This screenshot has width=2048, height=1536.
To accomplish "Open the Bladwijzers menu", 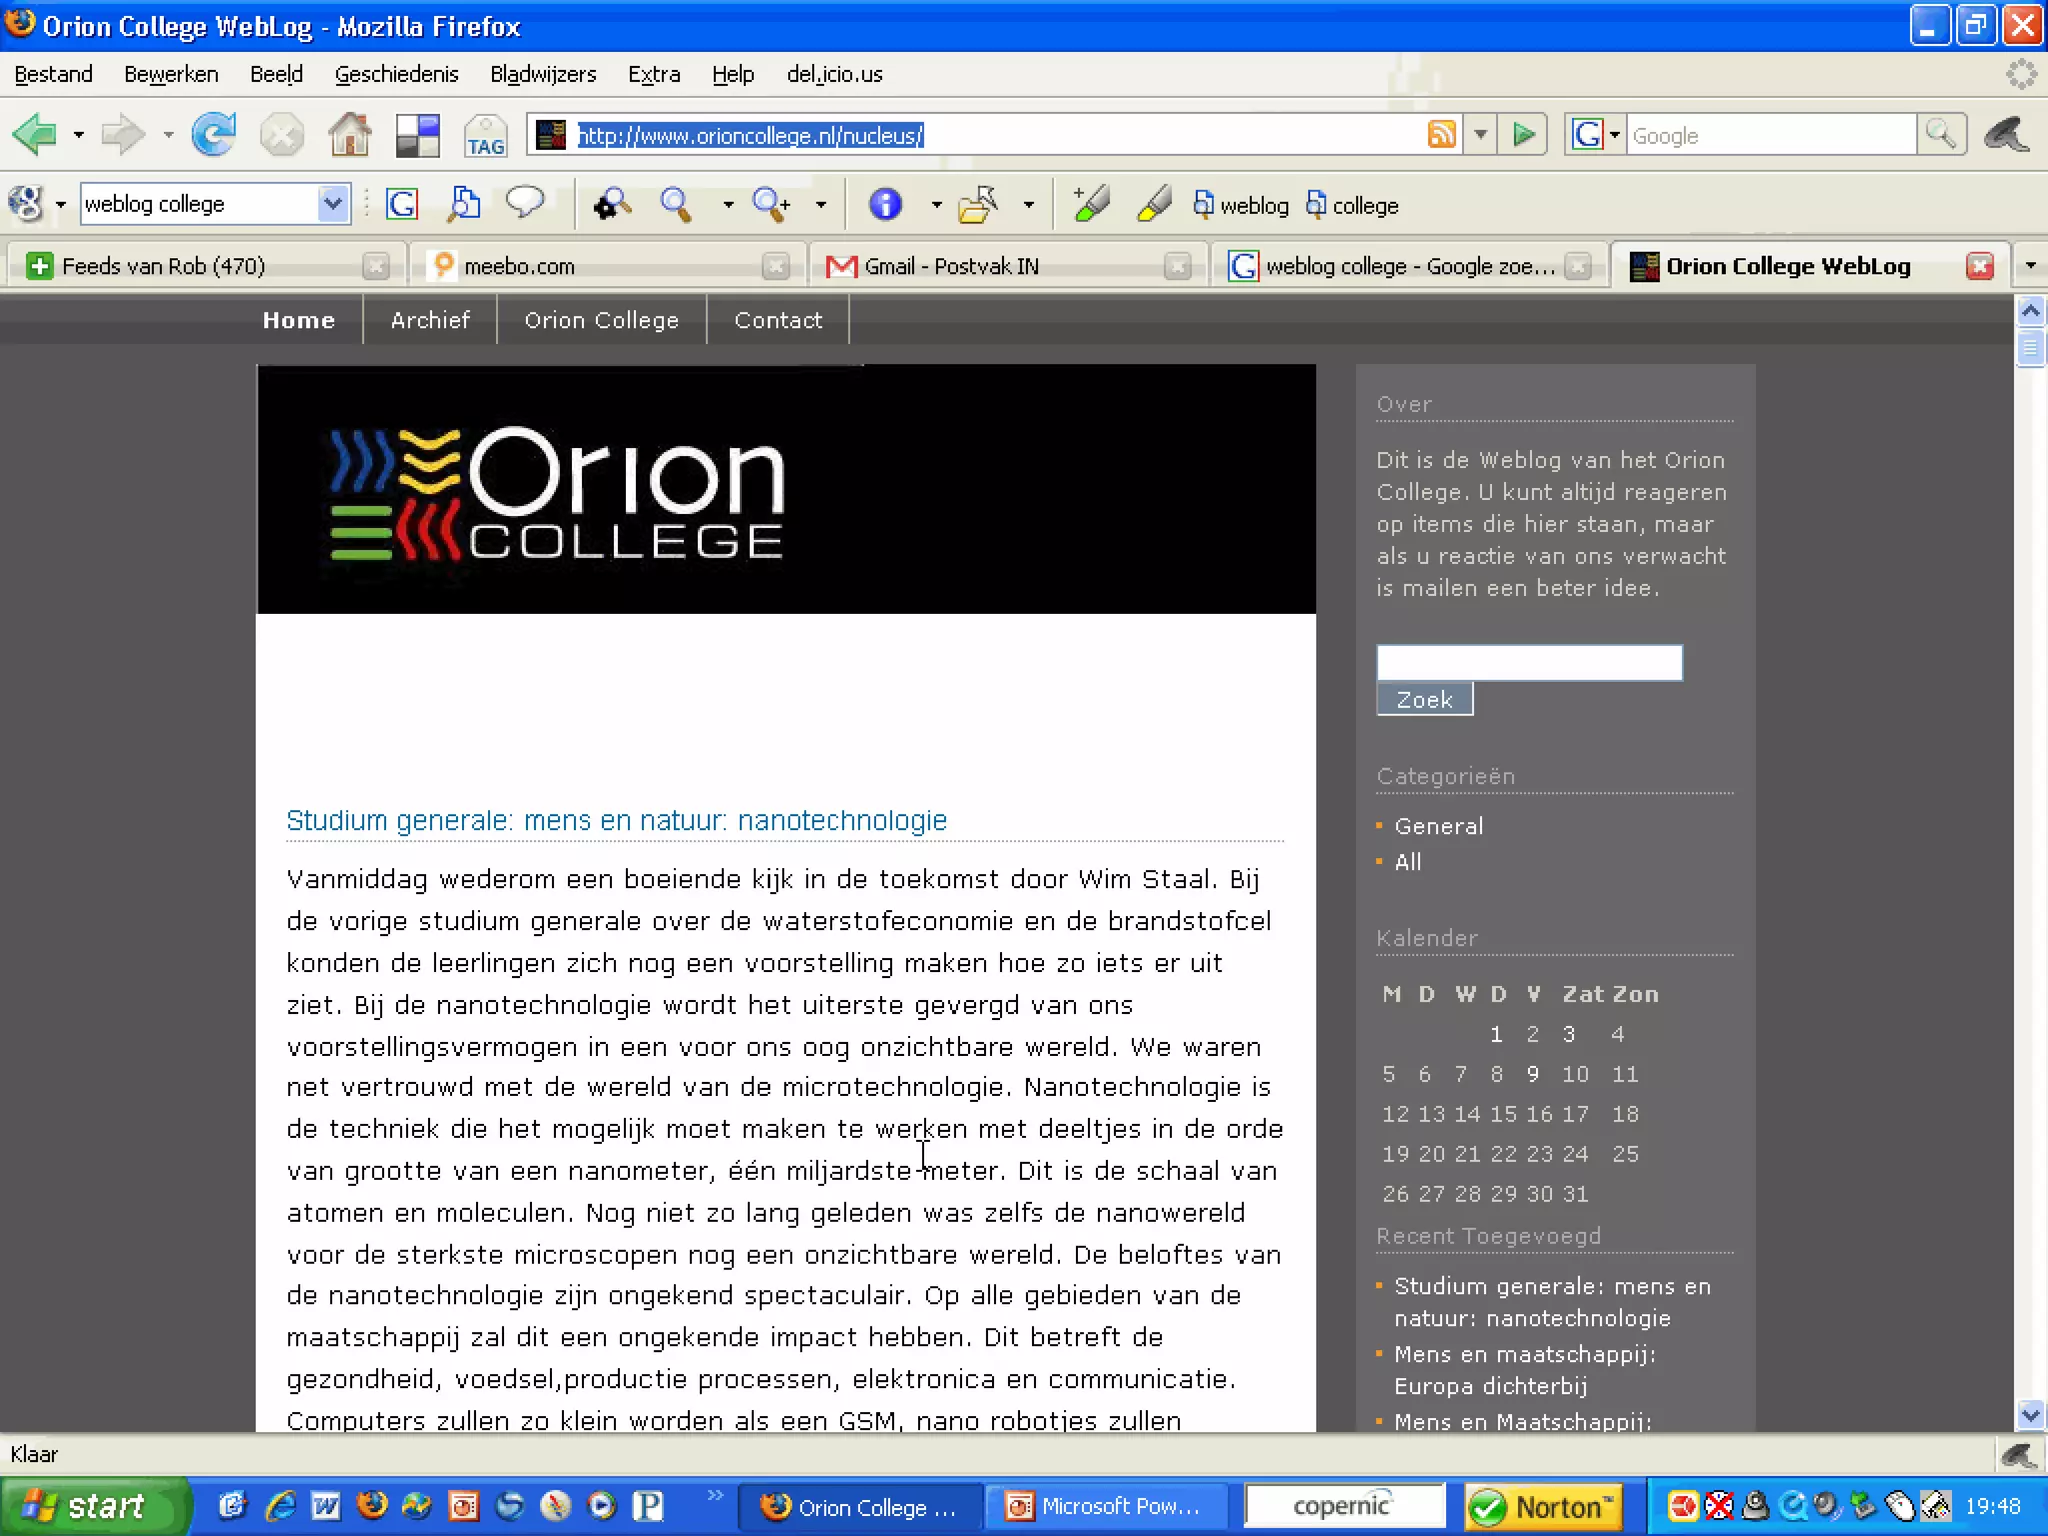I will click(542, 74).
